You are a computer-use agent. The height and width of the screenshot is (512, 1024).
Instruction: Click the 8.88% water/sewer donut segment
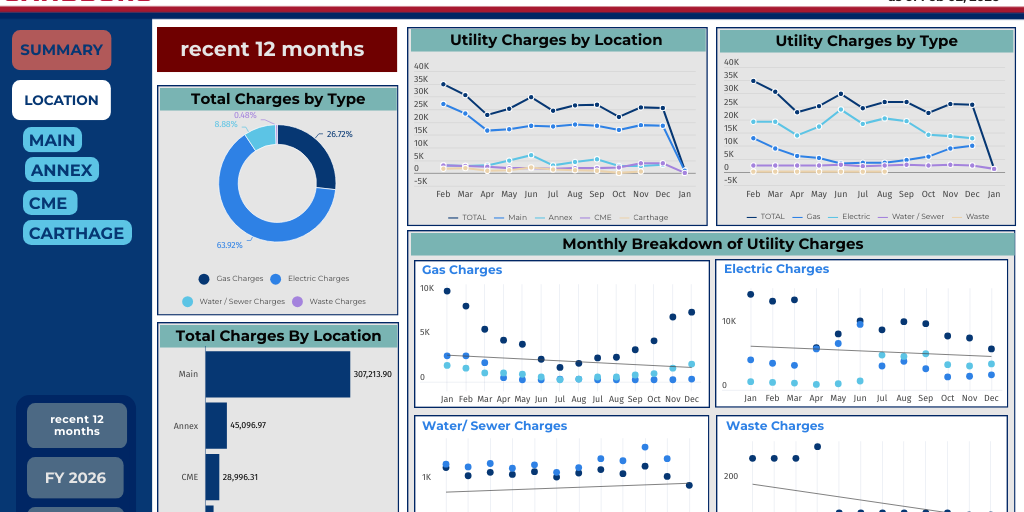coord(261,136)
